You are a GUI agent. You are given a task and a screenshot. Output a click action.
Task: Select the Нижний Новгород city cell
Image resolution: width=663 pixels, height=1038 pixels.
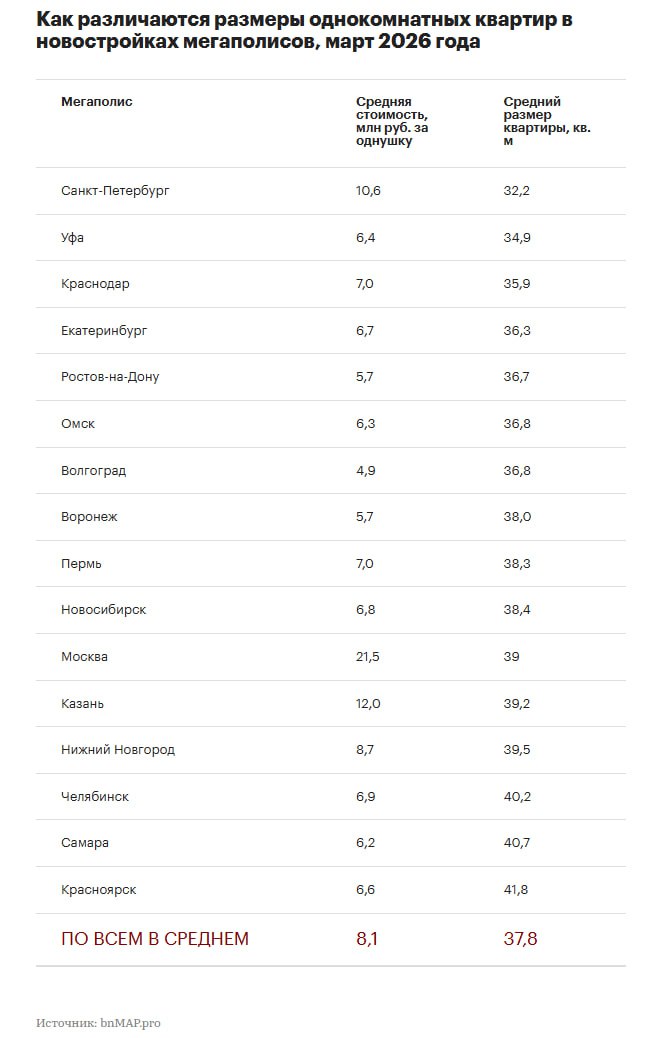[x=118, y=750]
